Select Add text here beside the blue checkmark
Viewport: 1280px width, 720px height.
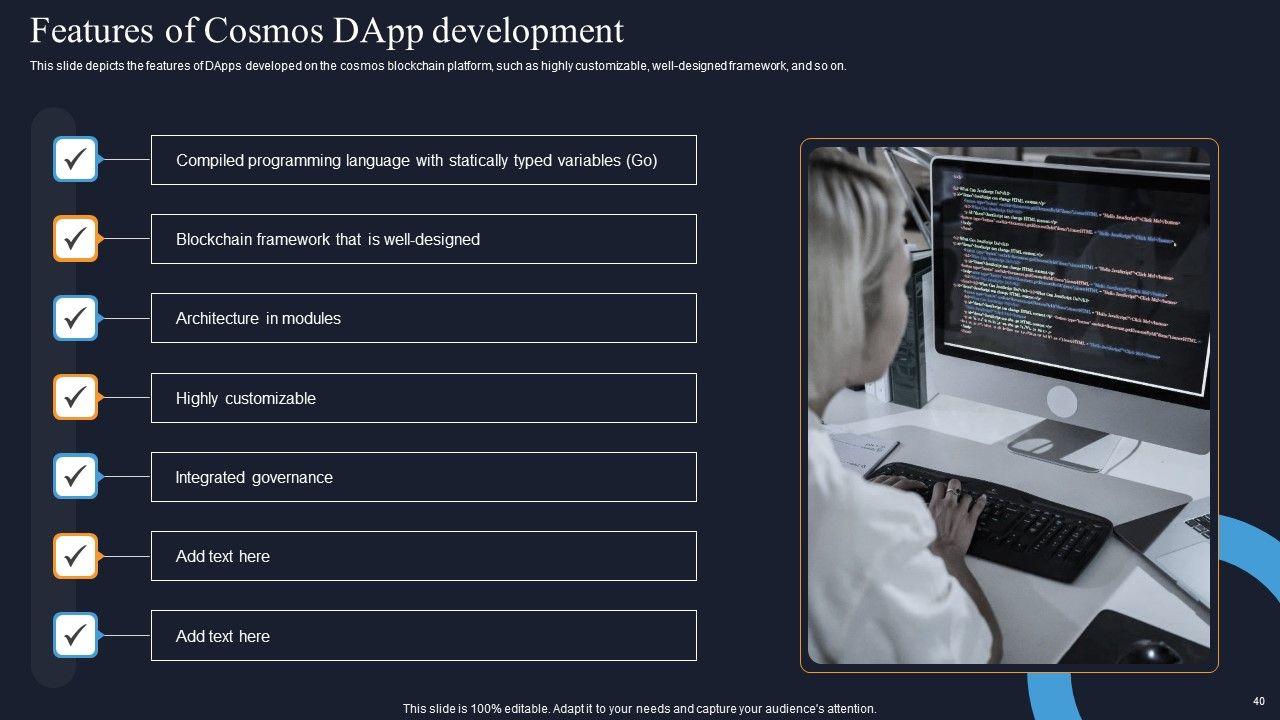pos(424,636)
